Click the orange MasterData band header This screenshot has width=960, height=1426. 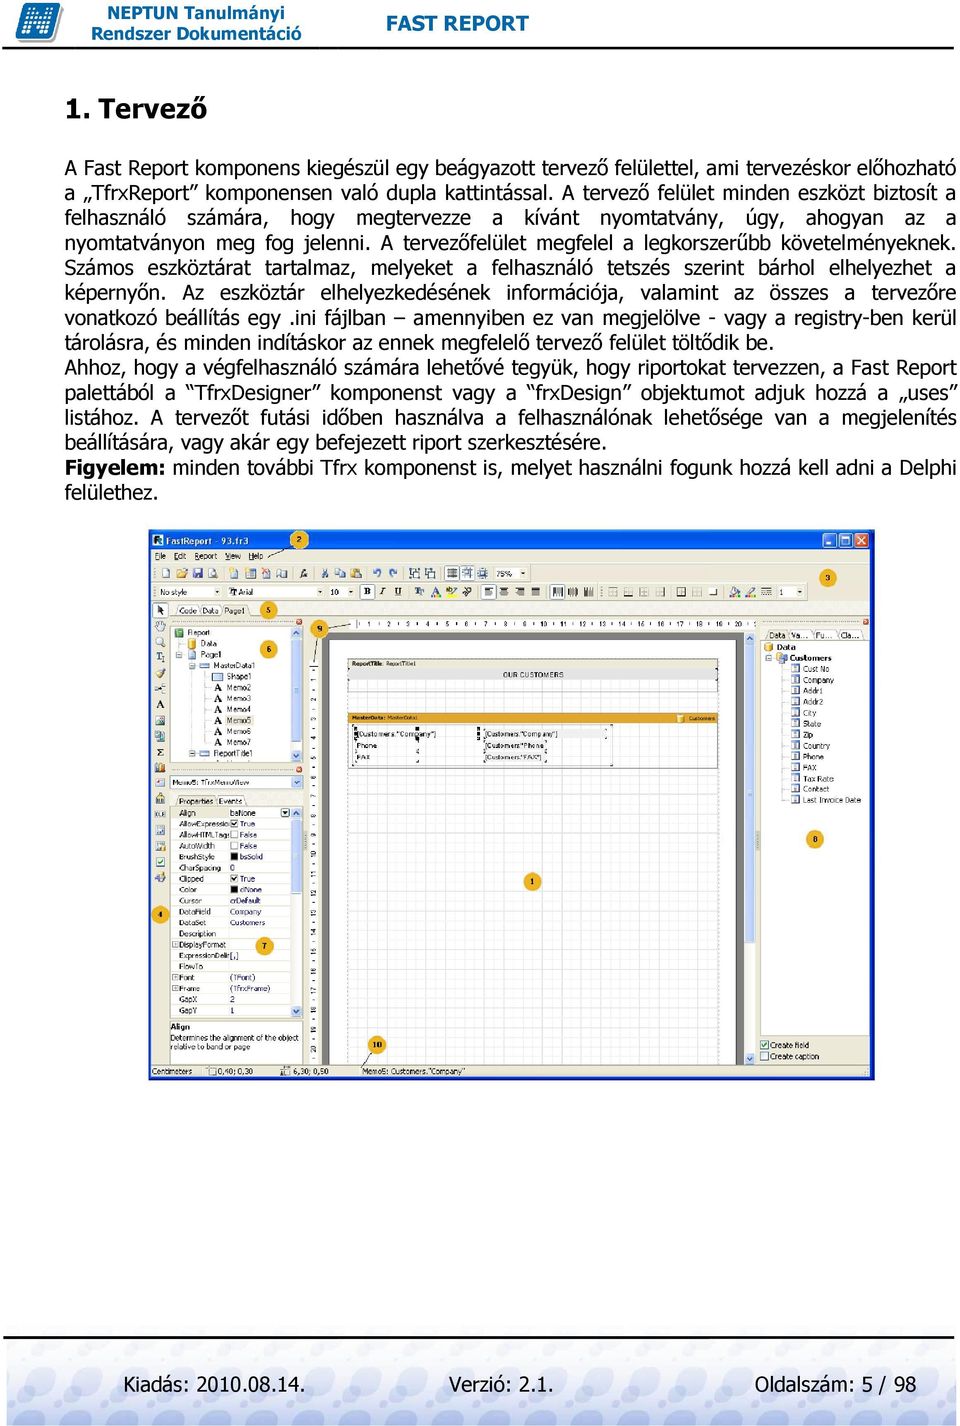pos(533,718)
